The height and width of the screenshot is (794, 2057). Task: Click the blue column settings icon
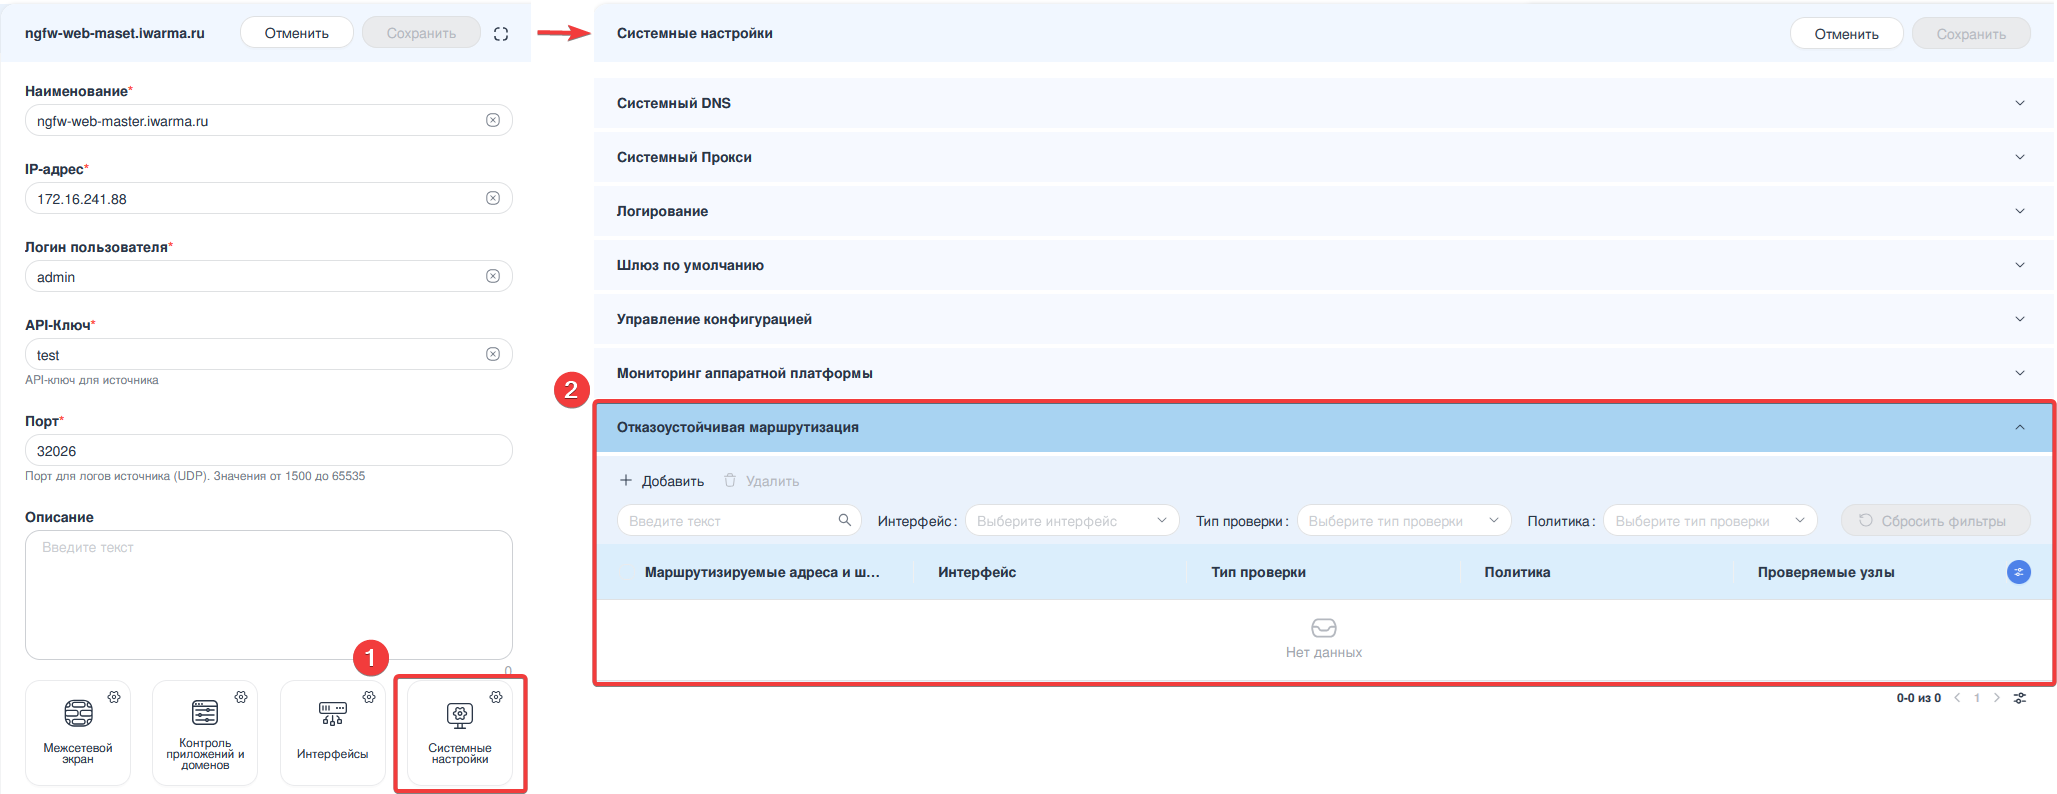pyautogui.click(x=2018, y=572)
